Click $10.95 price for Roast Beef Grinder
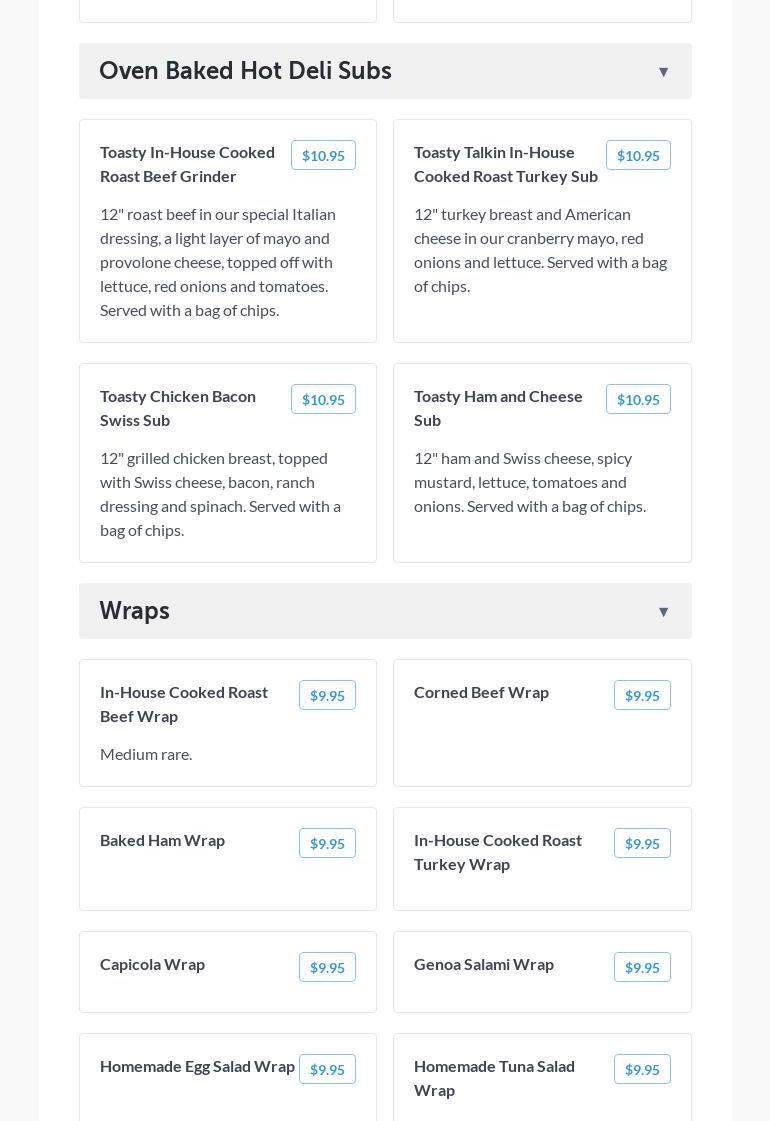Viewport: 770px width, 1121px height. (x=323, y=156)
